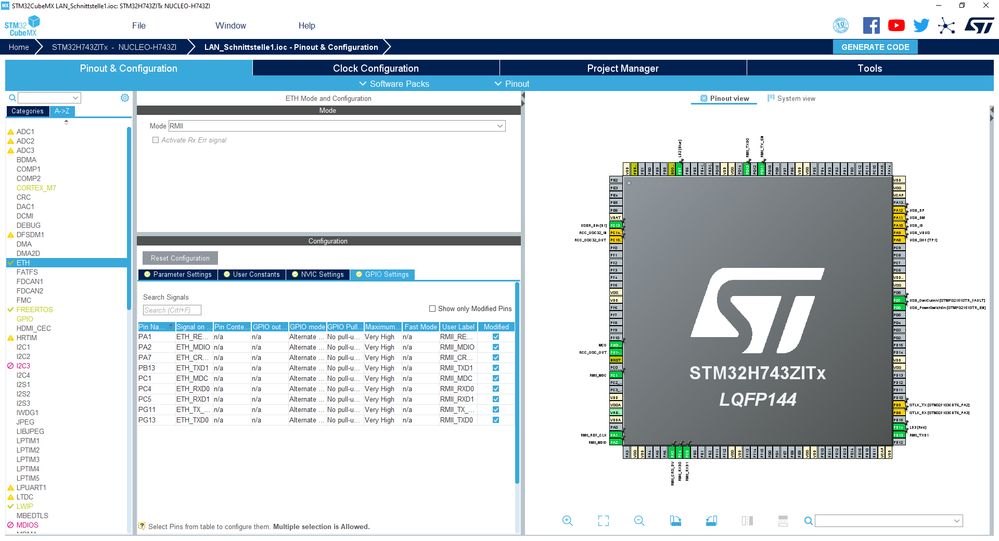Open the peripheral search combo box arrow

[x=76, y=98]
